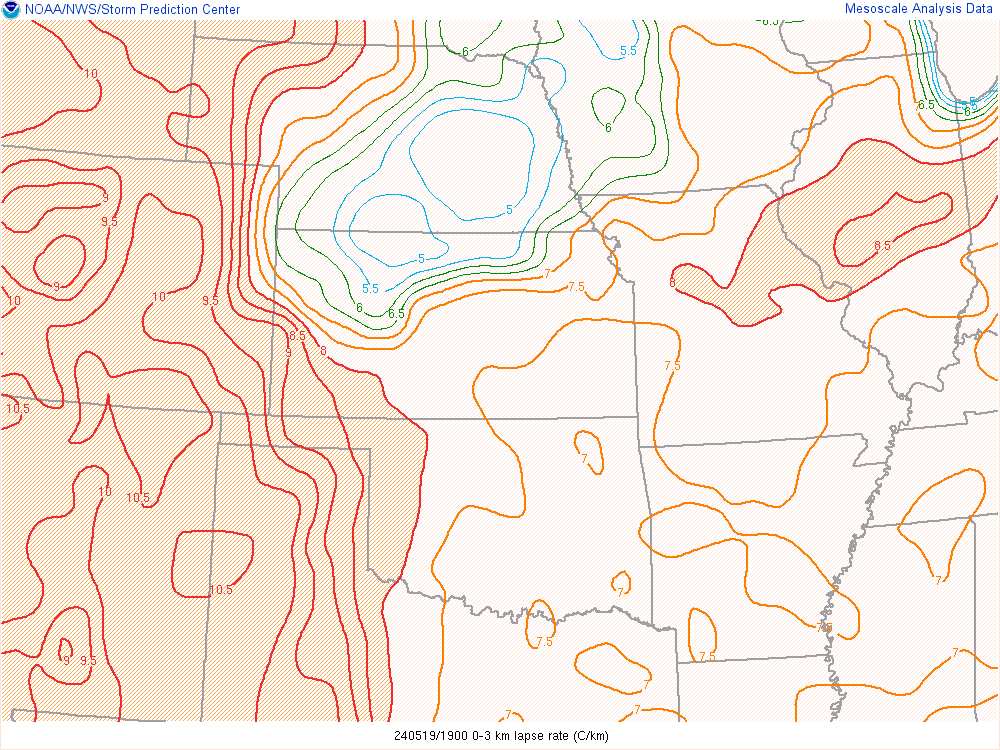This screenshot has height=750, width=1000.
Task: Click the Mesoscale Analysis Data title
Action: 919,9
